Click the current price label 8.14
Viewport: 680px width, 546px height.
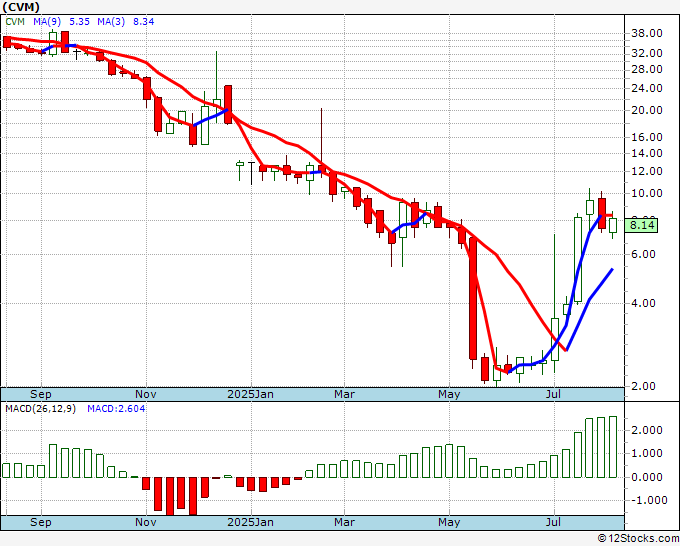click(x=642, y=226)
